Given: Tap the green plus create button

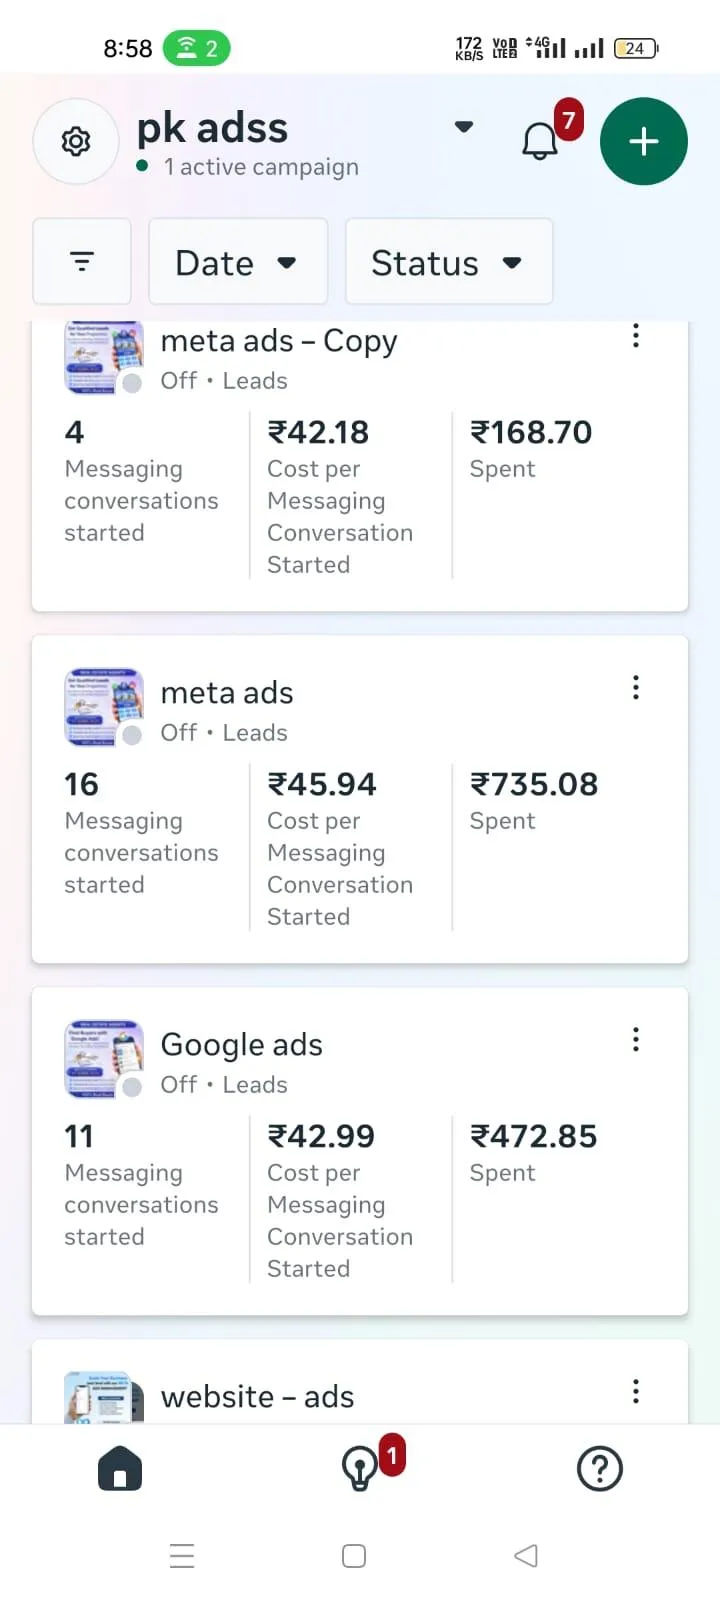Looking at the screenshot, I should click(x=643, y=141).
